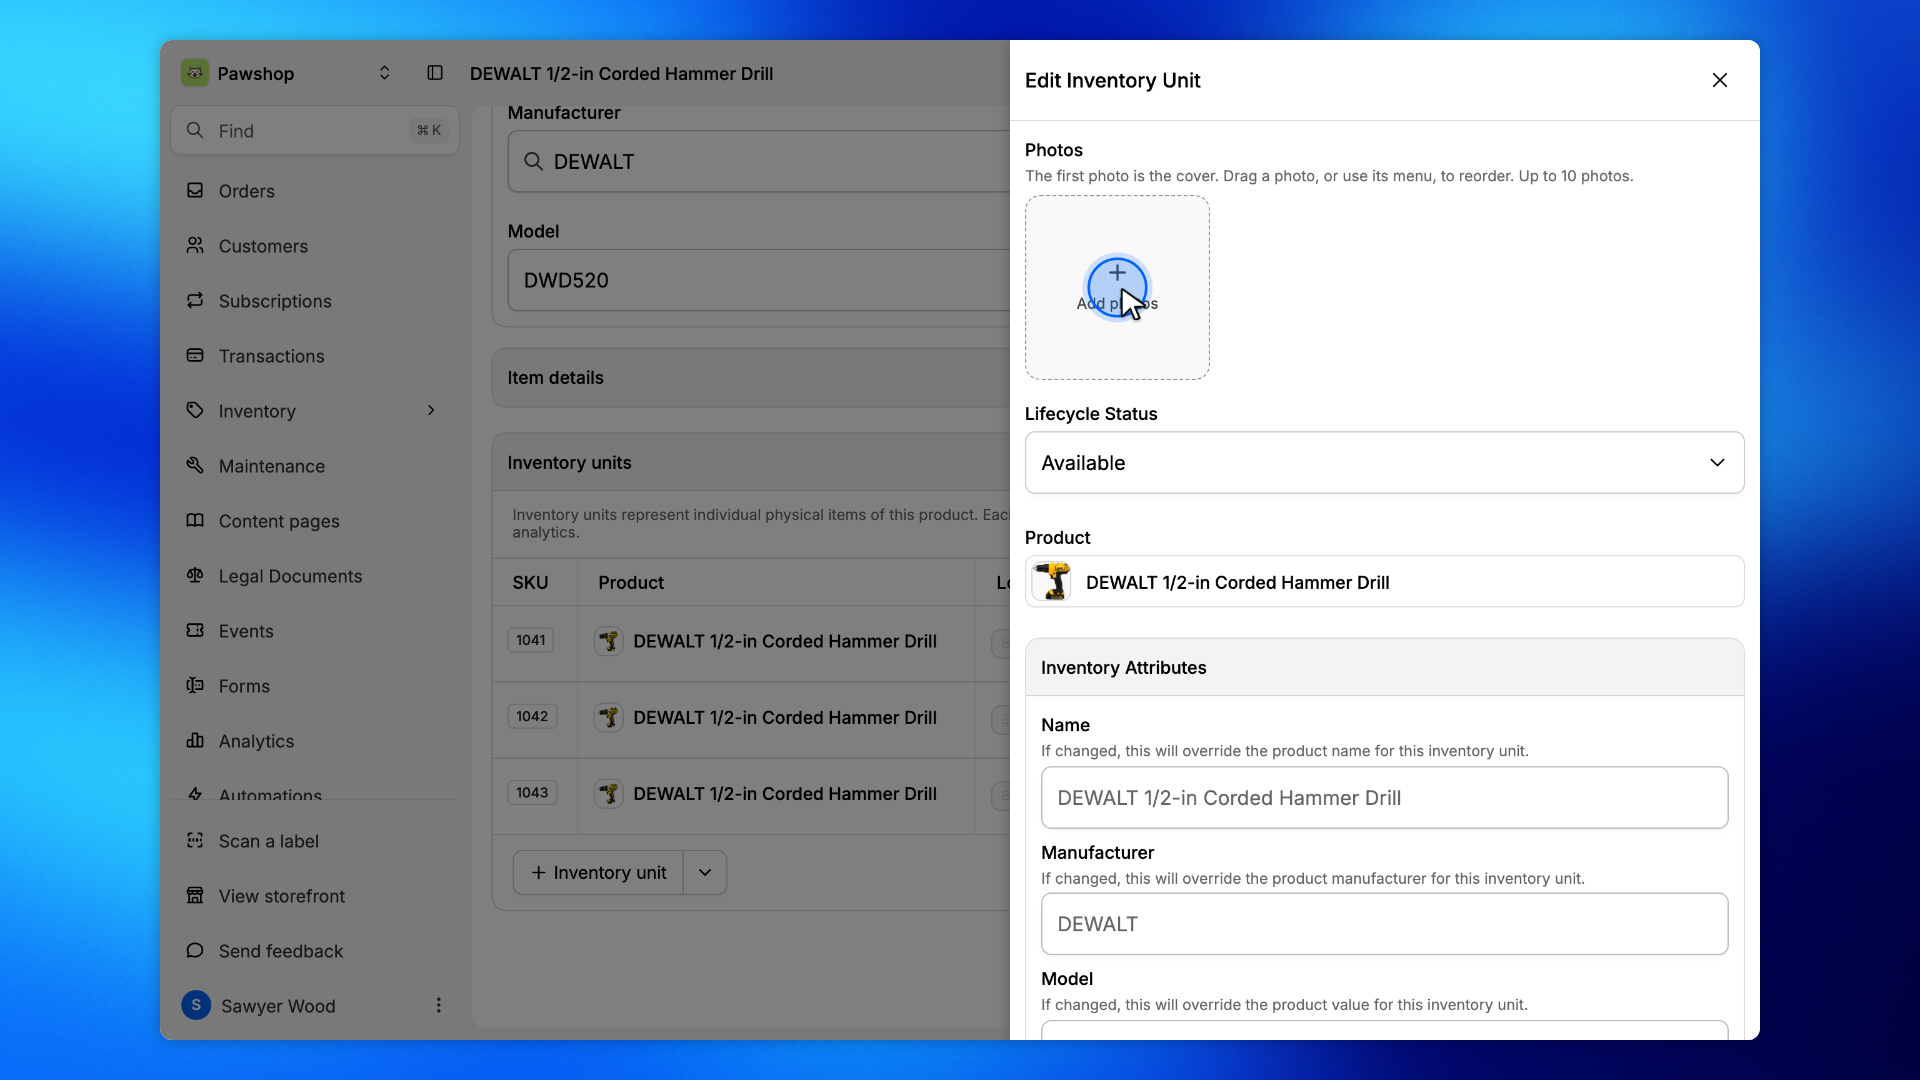Click the Analytics chart icon
The image size is (1920, 1080).
point(195,741)
